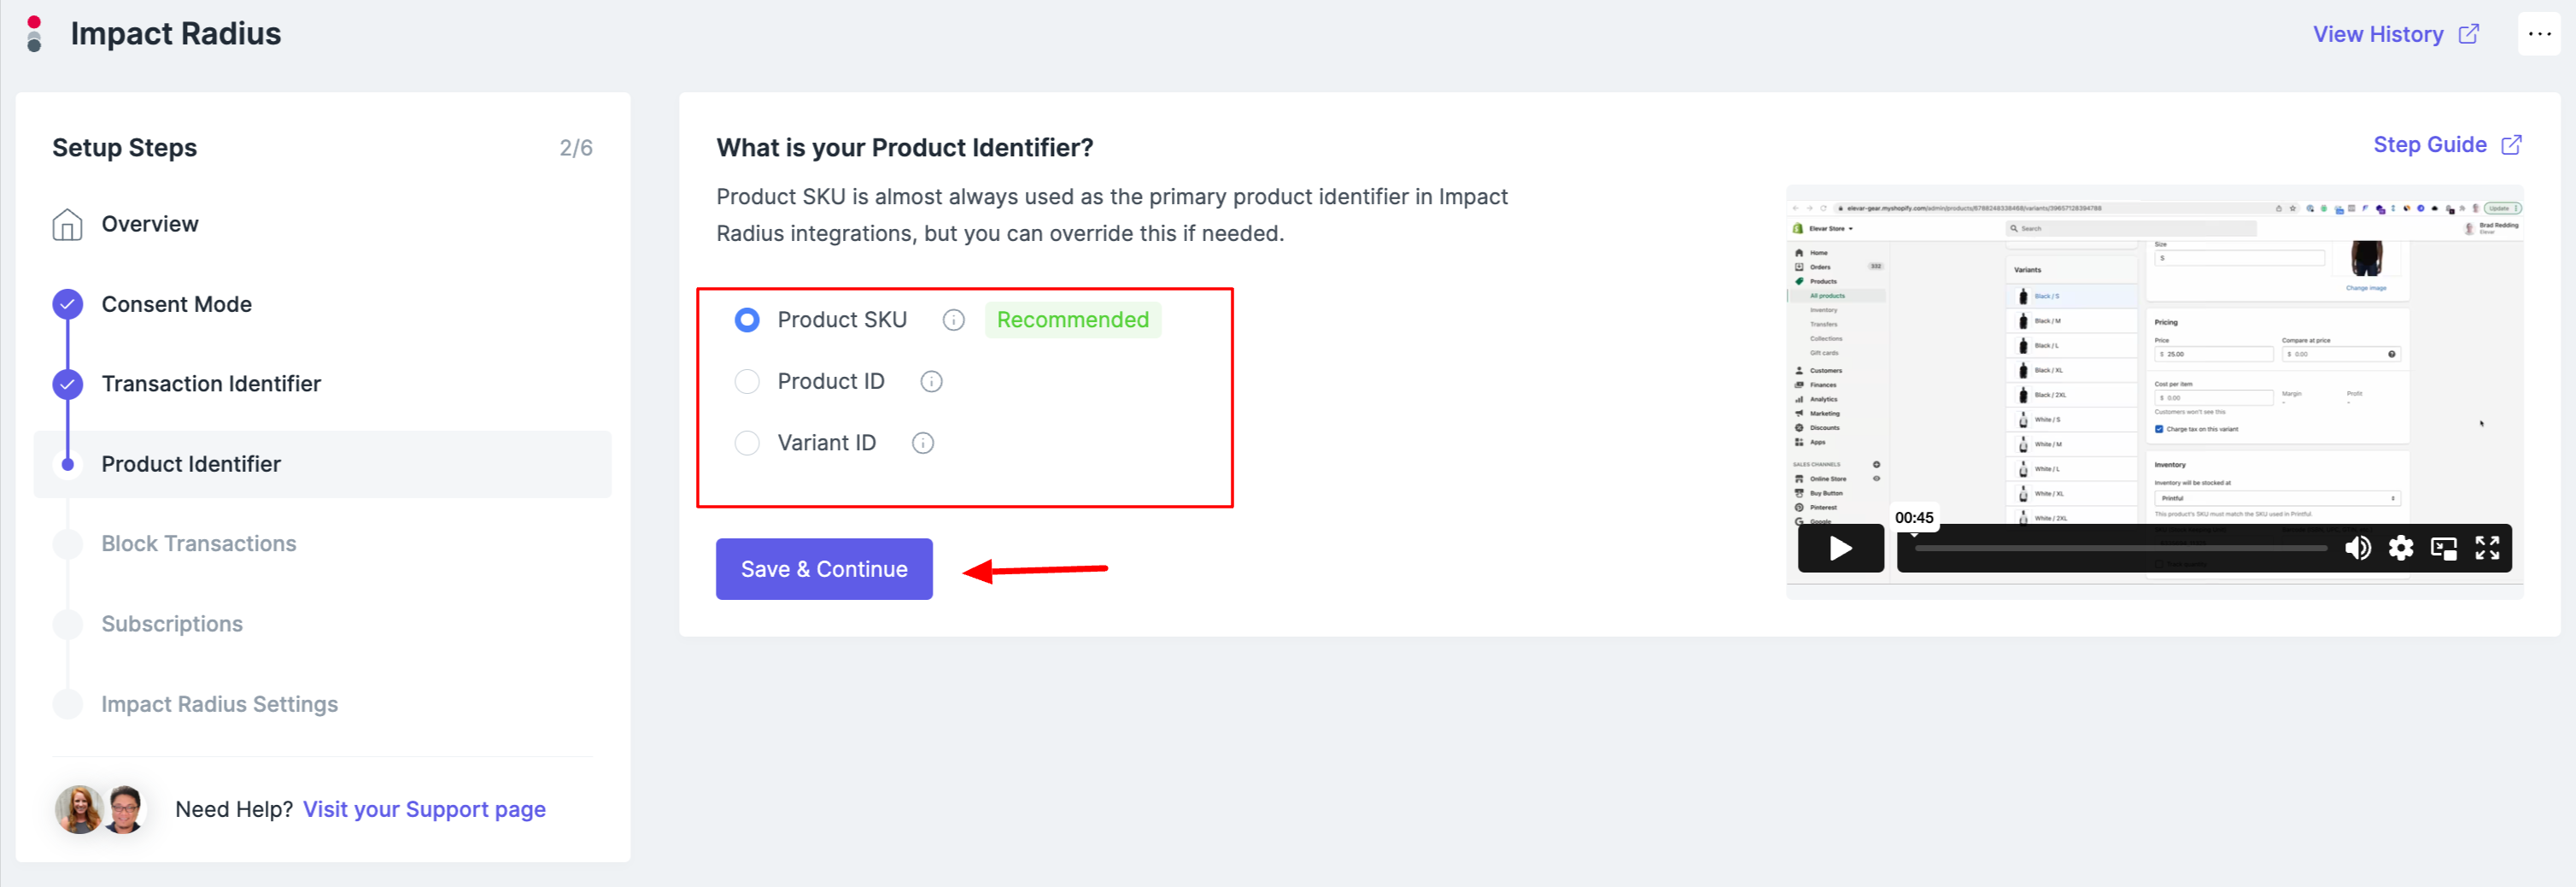This screenshot has width=2576, height=887.
Task: Click the info icon beside Product ID
Action: tap(931, 382)
